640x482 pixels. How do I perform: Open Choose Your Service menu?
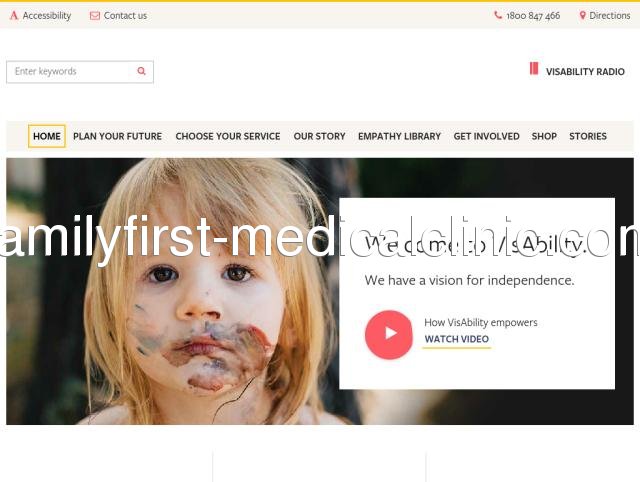pos(228,136)
